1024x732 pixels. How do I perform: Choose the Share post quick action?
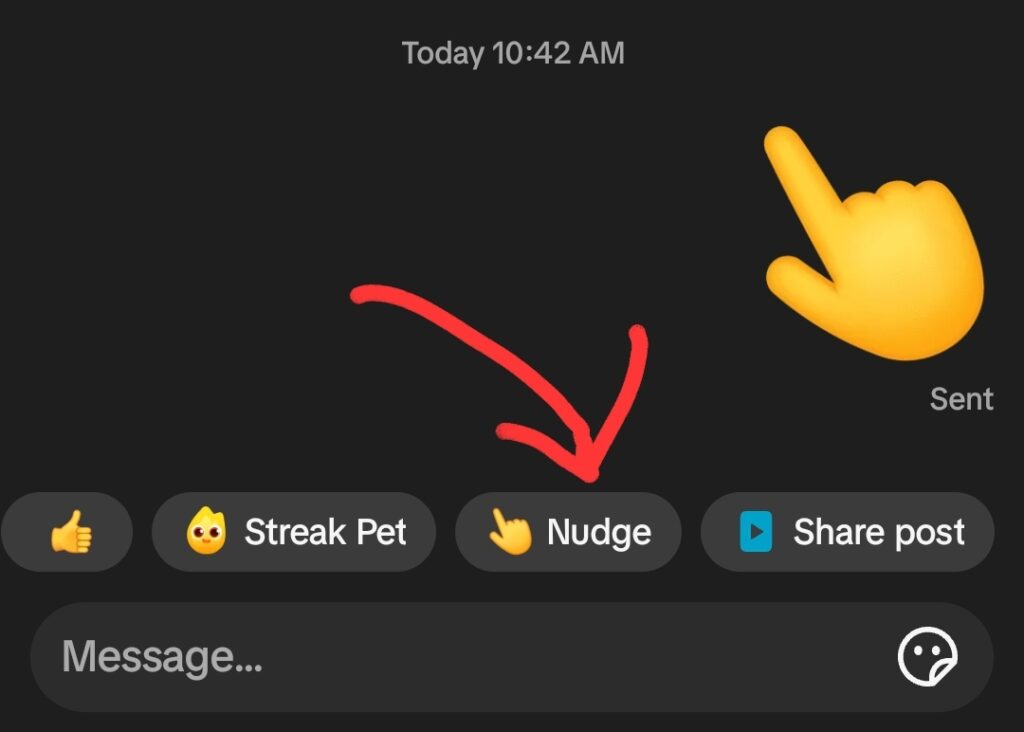pos(848,532)
